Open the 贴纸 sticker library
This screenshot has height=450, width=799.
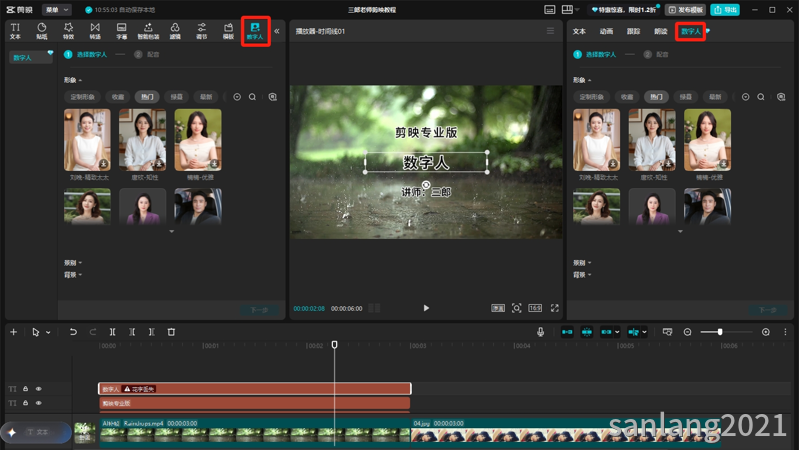(42, 31)
